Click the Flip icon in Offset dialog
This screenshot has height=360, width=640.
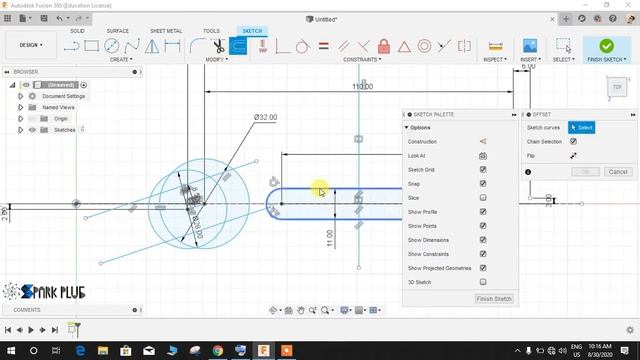tap(573, 156)
